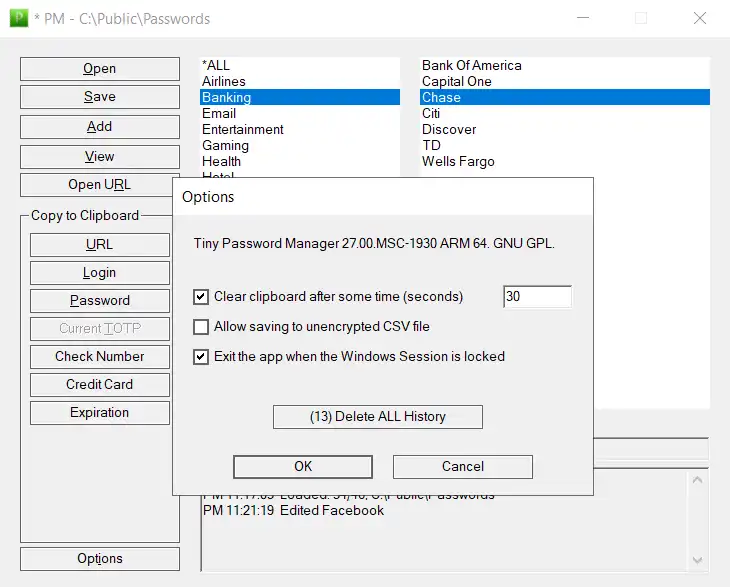
Task: Copy Credit Card to clipboard
Action: tap(100, 385)
